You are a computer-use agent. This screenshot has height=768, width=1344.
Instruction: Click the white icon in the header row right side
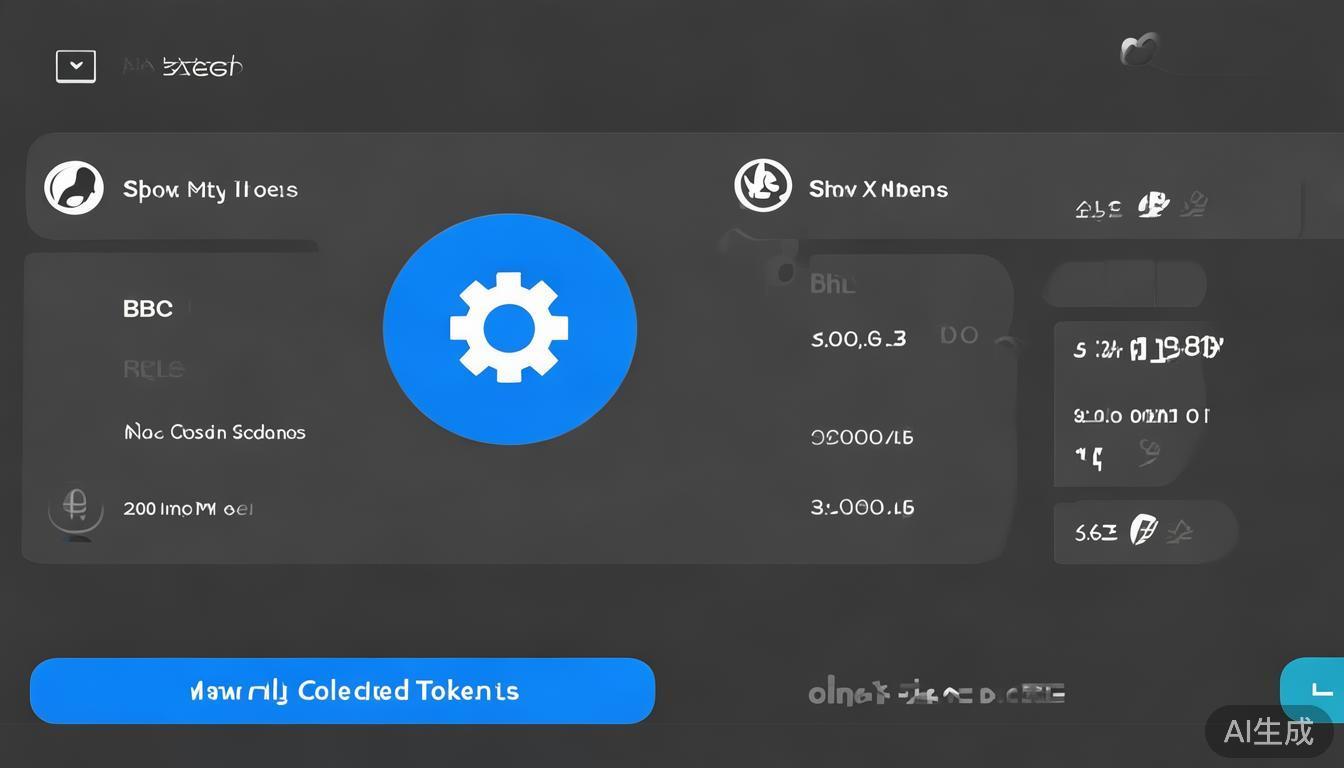[1153, 205]
